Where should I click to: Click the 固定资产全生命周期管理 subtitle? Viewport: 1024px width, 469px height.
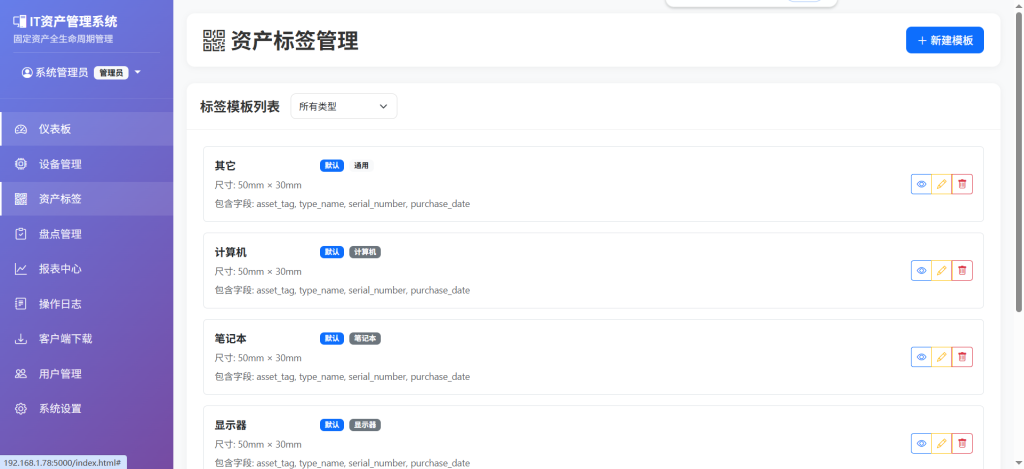[x=63, y=39]
